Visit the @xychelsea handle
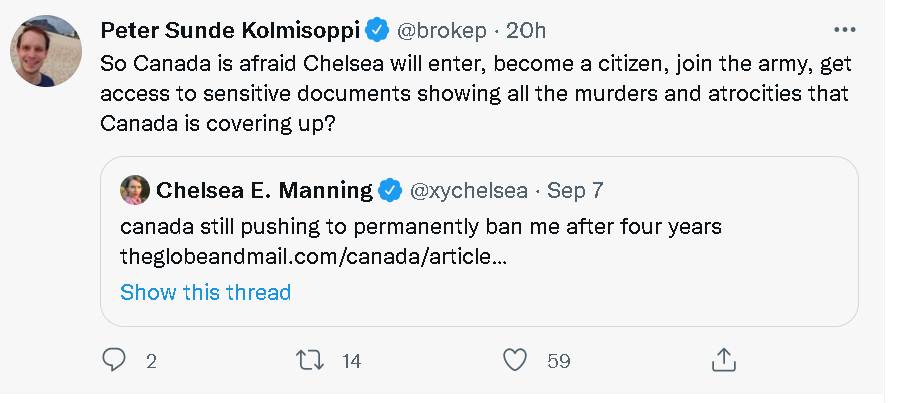This screenshot has width=918, height=403. point(468,189)
